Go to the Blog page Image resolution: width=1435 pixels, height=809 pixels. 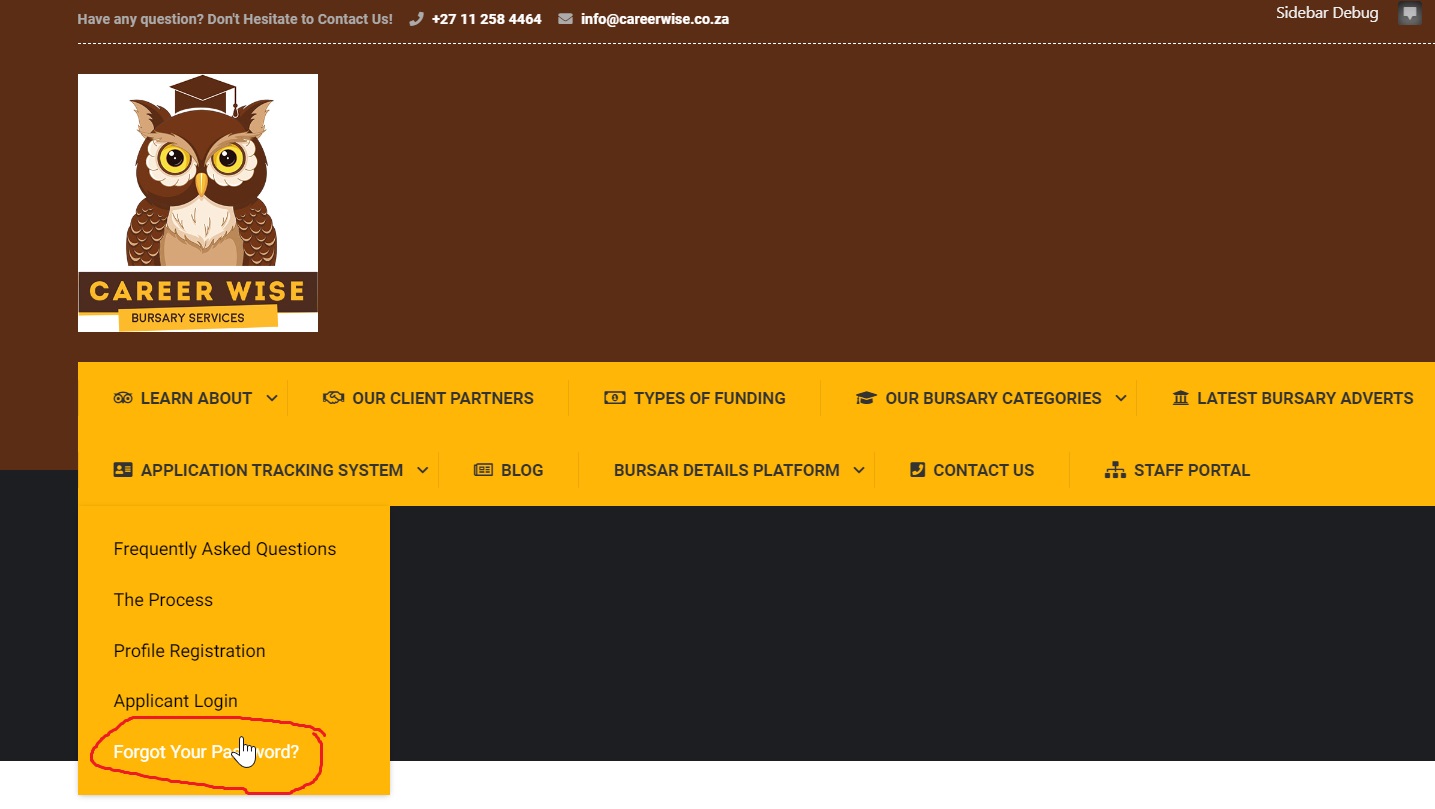[x=522, y=470]
